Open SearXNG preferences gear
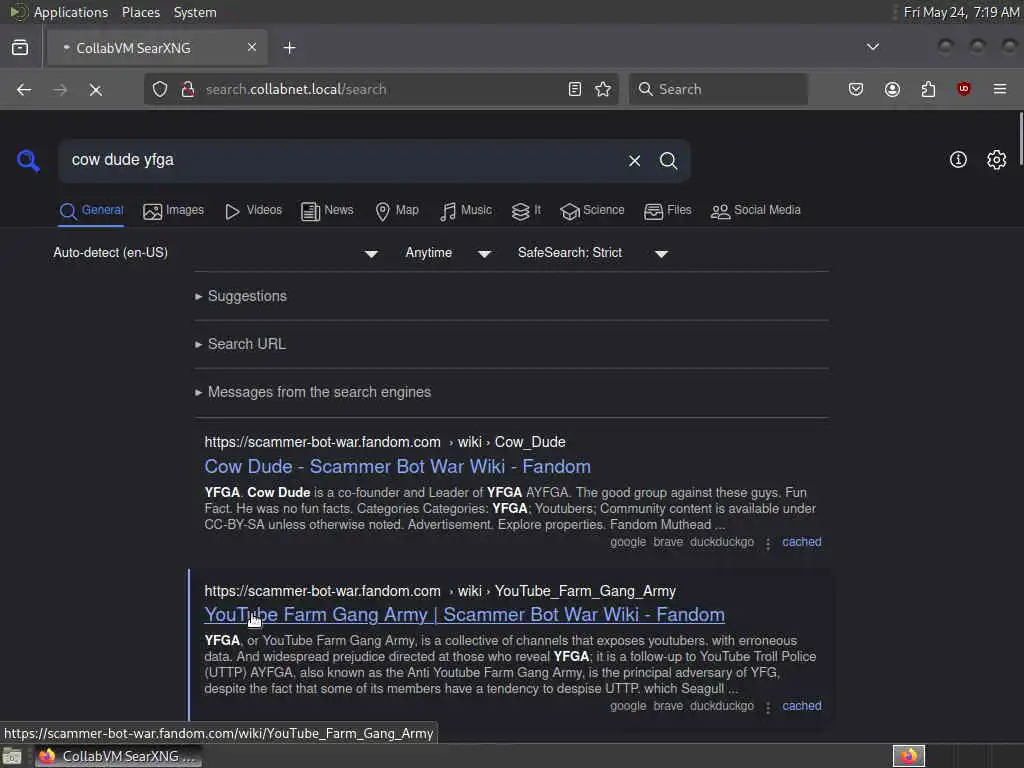Image resolution: width=1024 pixels, height=768 pixels. (996, 160)
